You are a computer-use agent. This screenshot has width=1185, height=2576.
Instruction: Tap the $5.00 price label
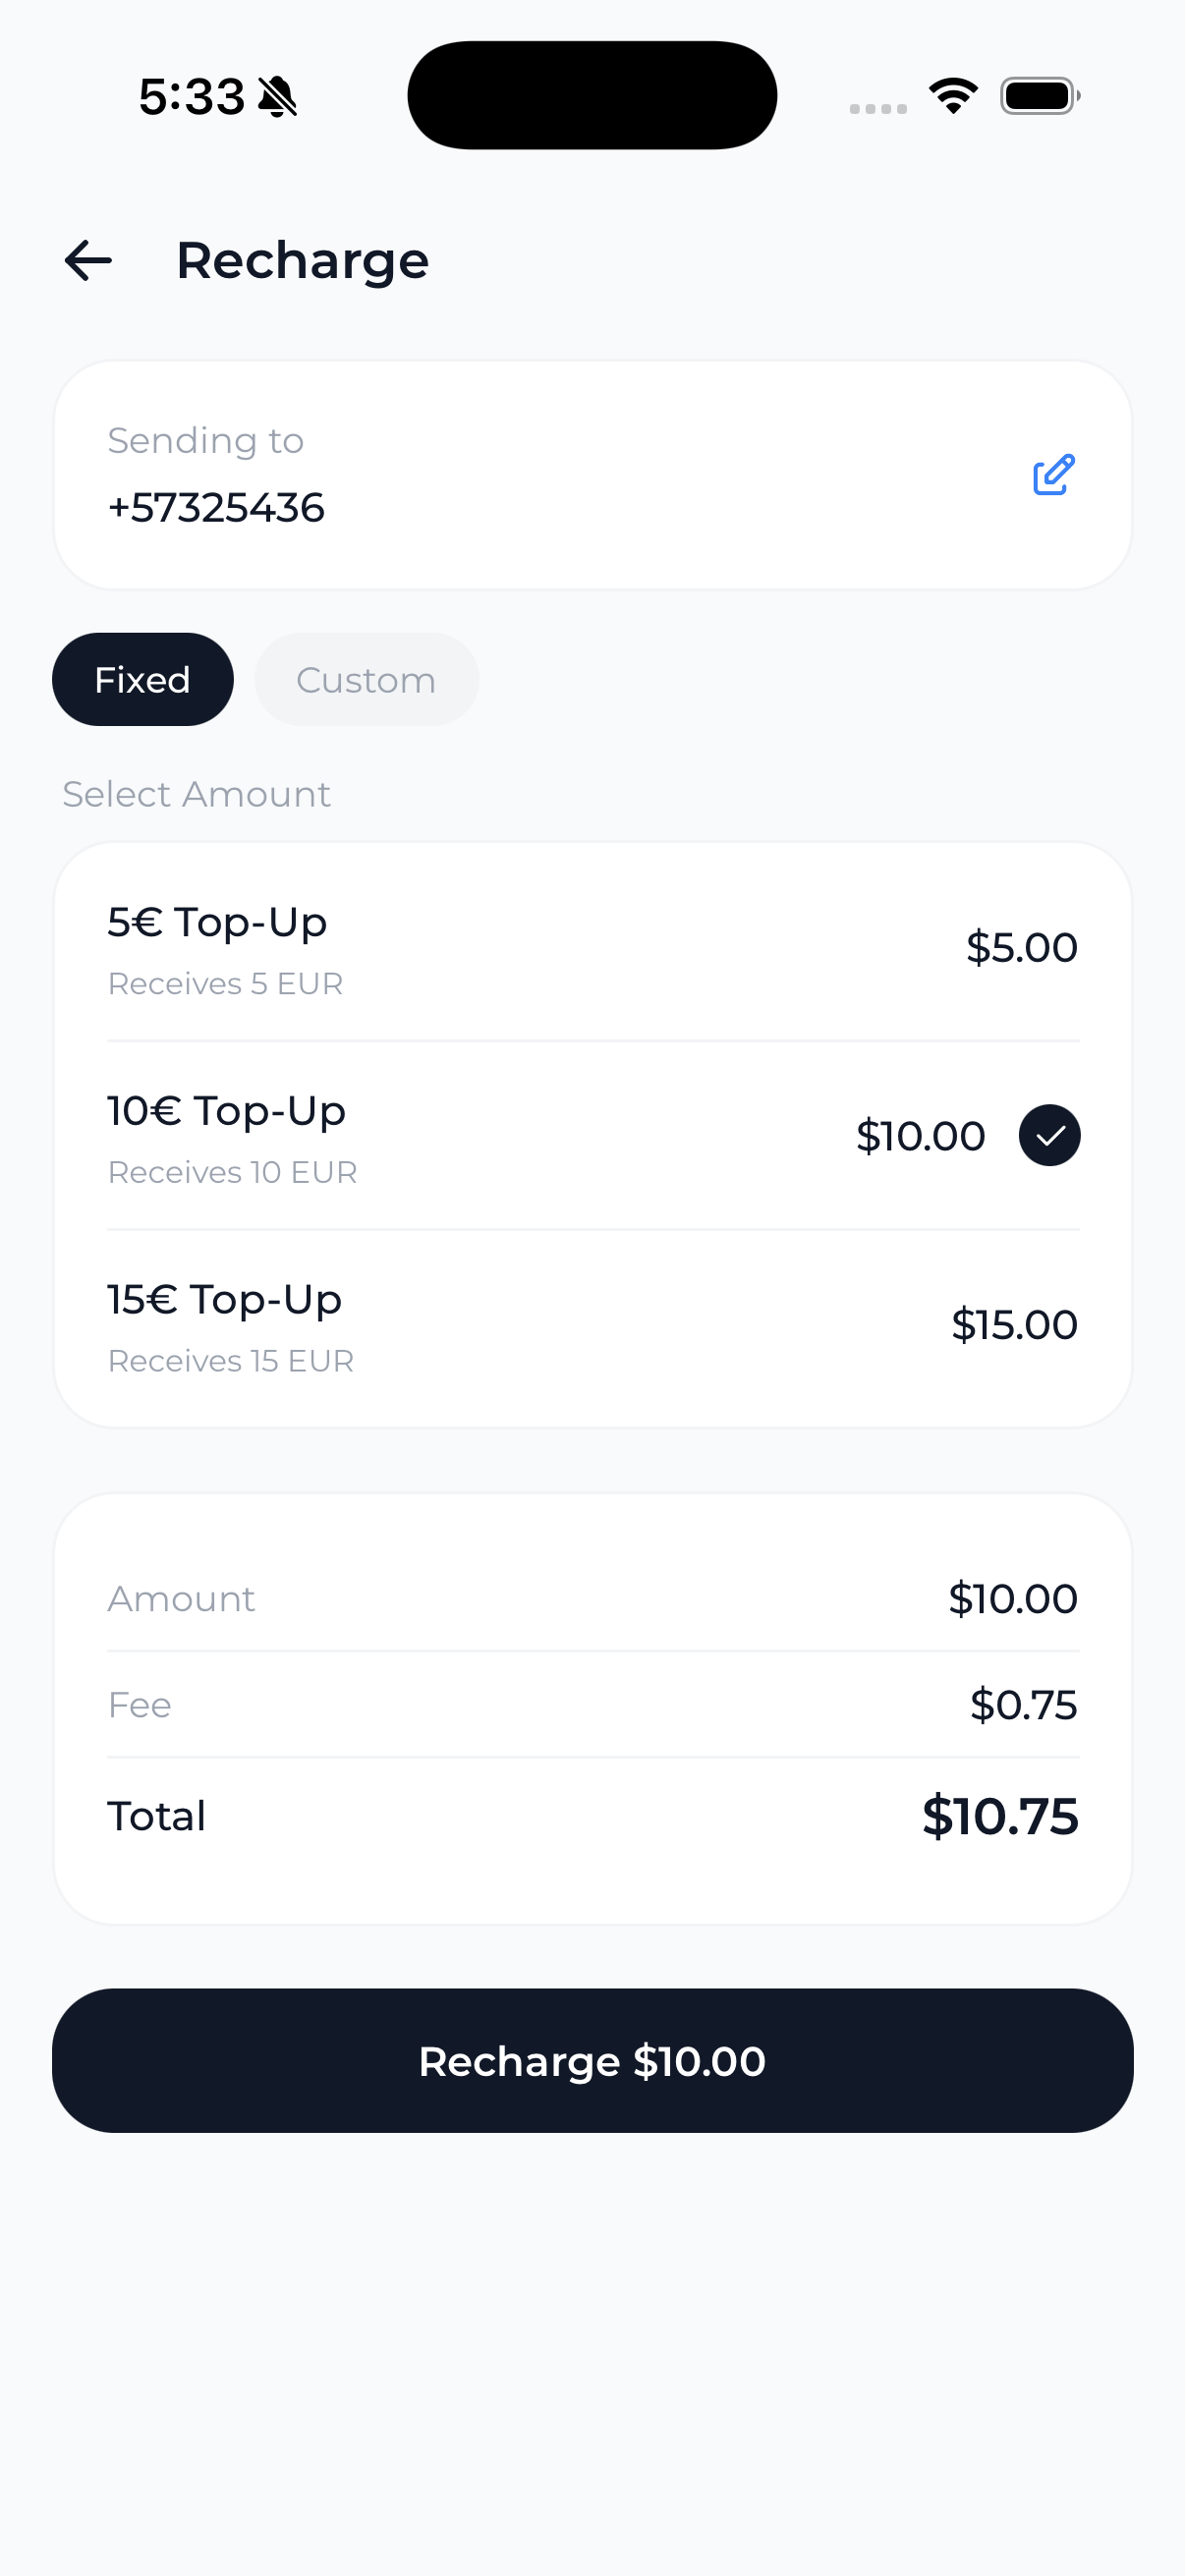point(1021,947)
